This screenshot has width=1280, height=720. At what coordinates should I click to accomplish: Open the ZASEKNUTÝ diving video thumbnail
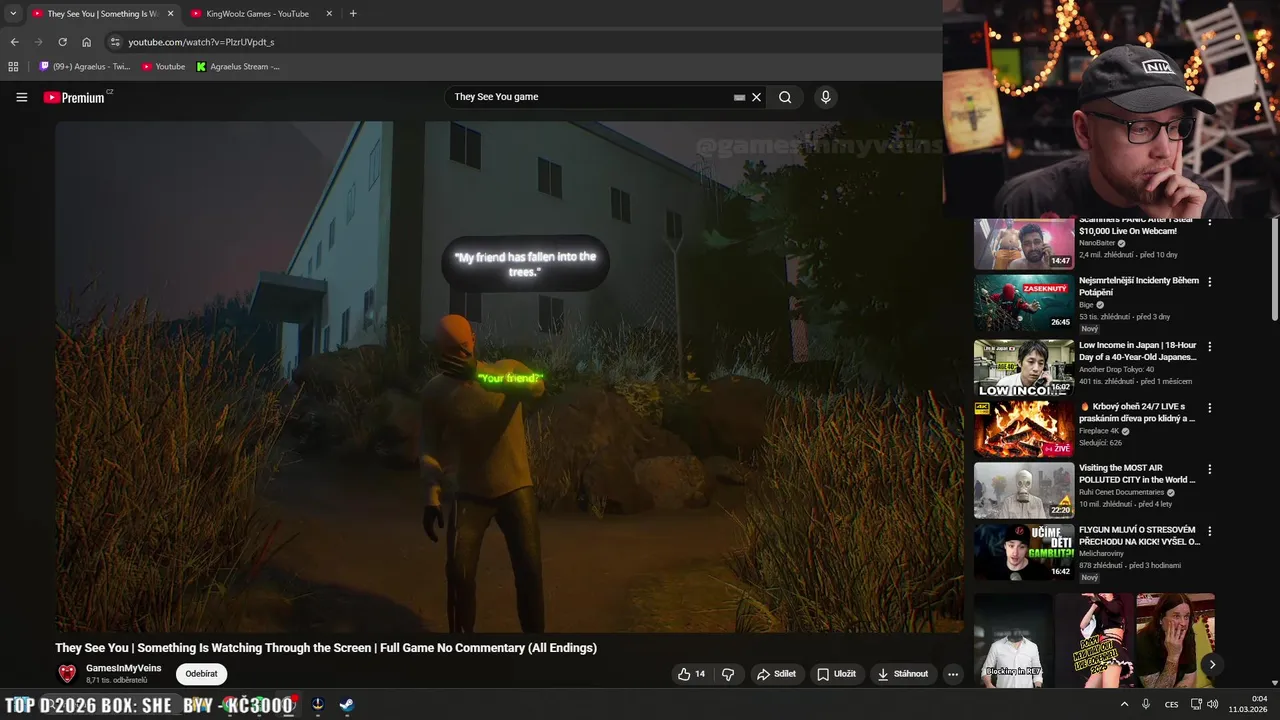coord(1024,303)
